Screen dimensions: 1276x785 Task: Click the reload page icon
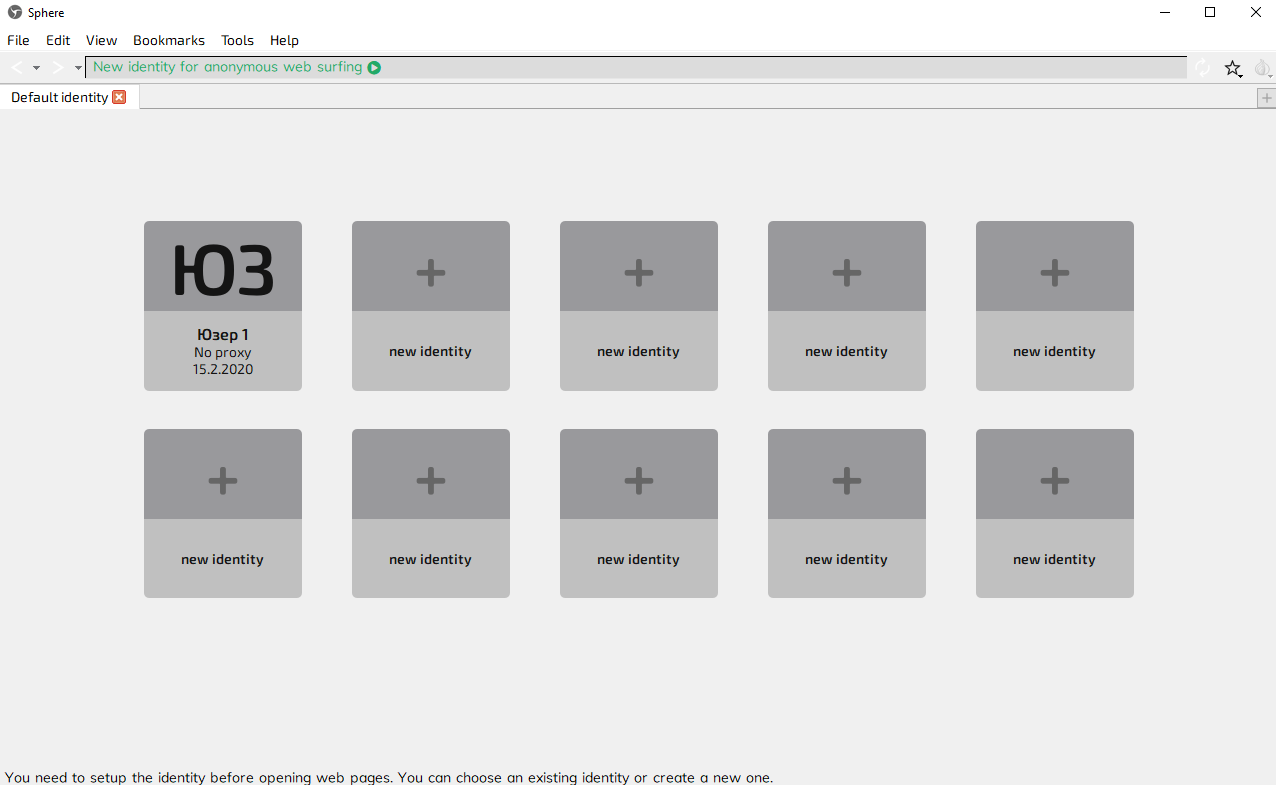tap(1202, 68)
